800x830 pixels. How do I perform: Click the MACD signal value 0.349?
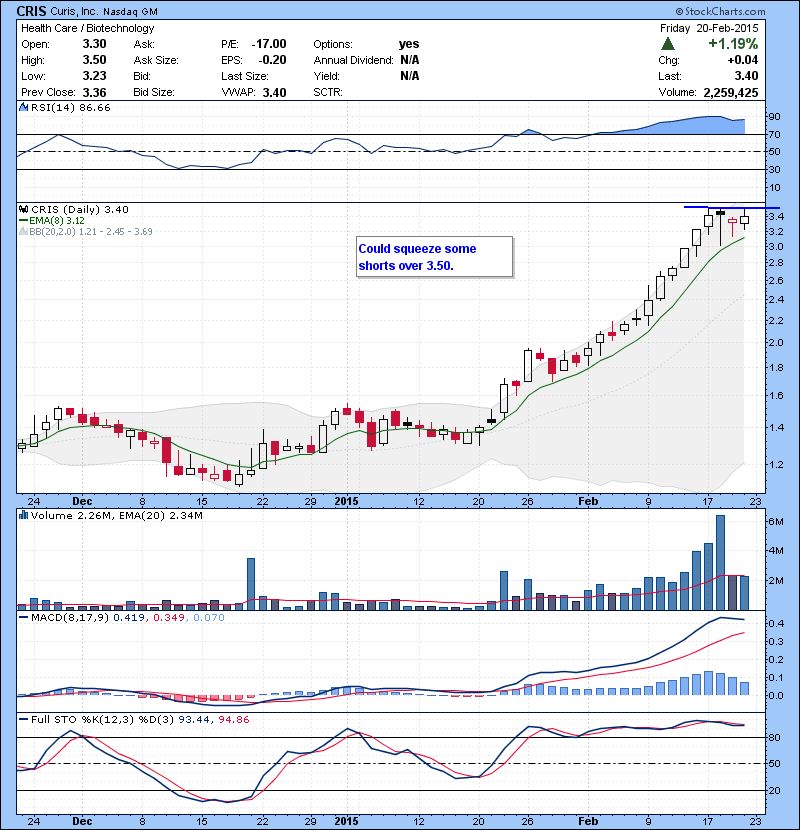(x=169, y=618)
